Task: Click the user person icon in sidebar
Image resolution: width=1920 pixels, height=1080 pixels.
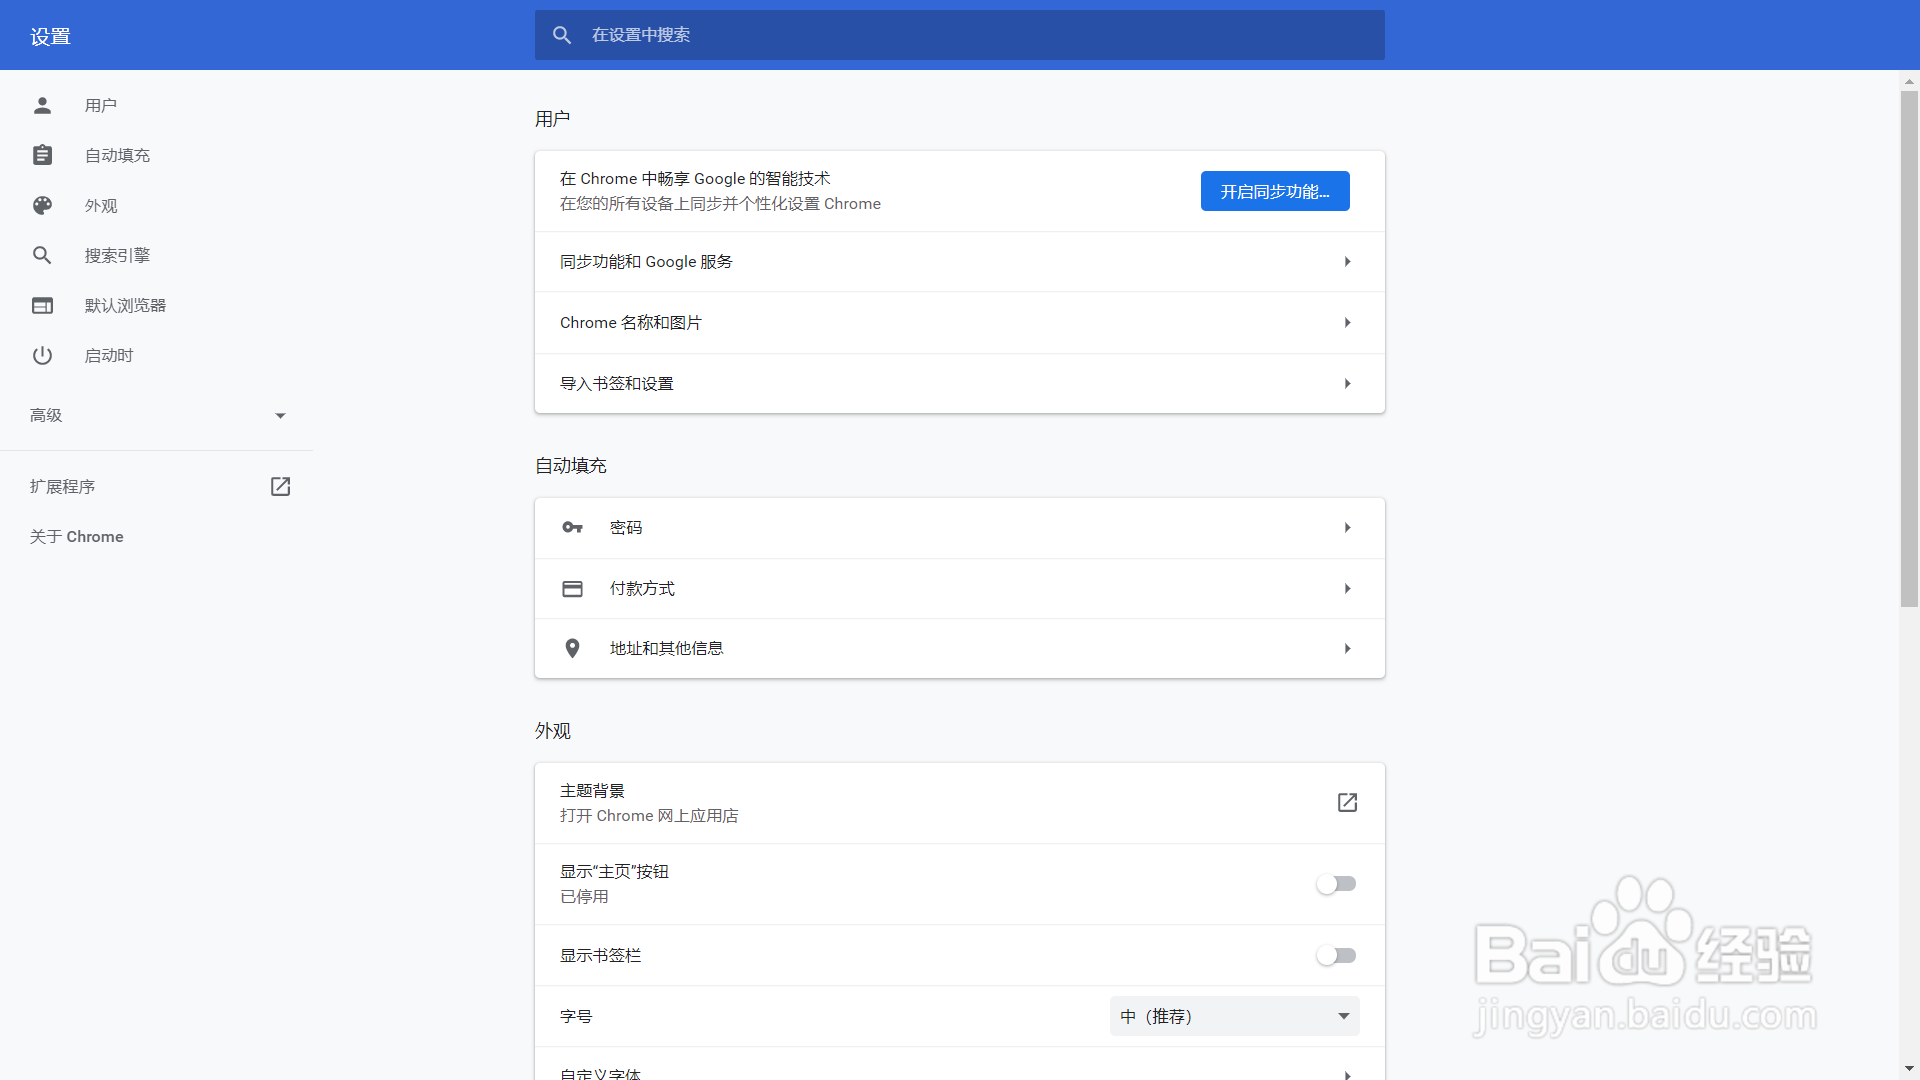Action: pyautogui.click(x=42, y=105)
